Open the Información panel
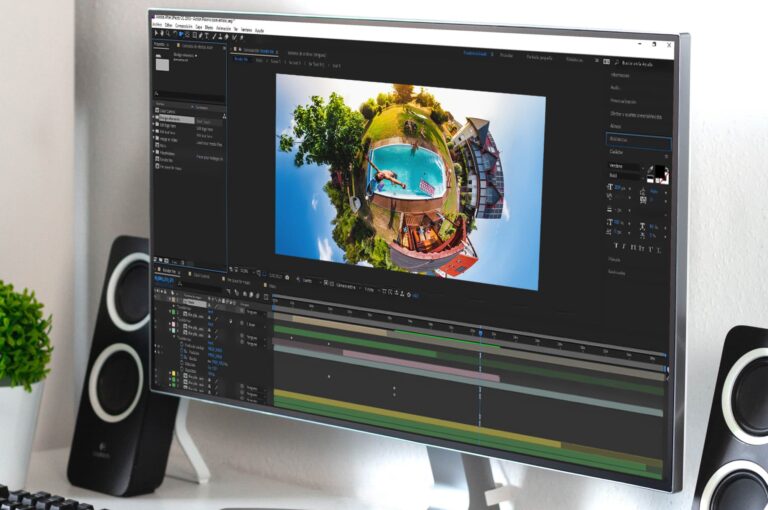This screenshot has height=510, width=768. [x=620, y=75]
